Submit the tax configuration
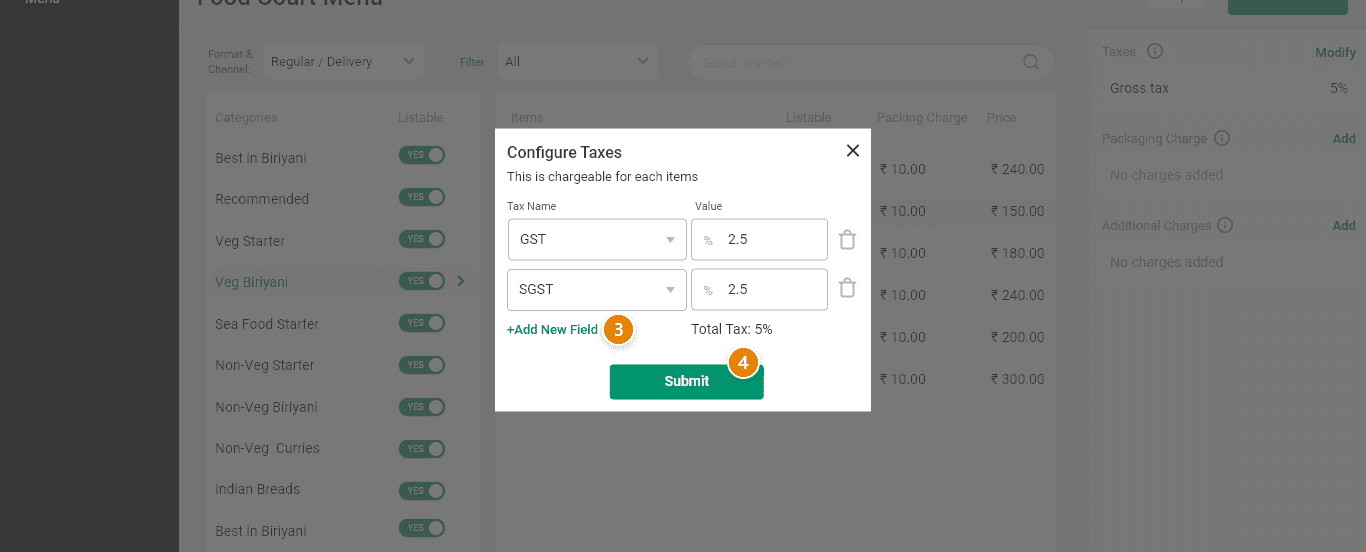Viewport: 1366px width, 552px height. 686,381
